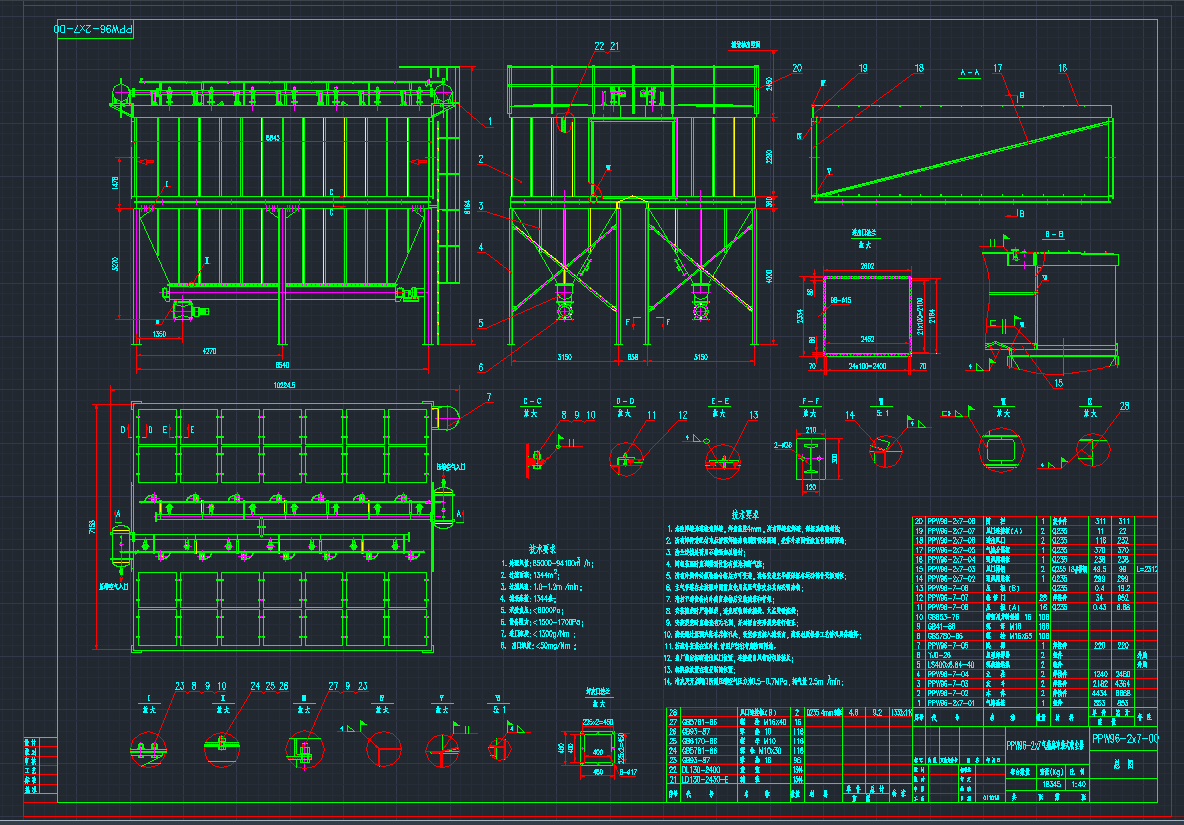Select the <50mg/Nm outlet concentration line
Viewport: 1184px width, 825px height.
(x=538, y=646)
